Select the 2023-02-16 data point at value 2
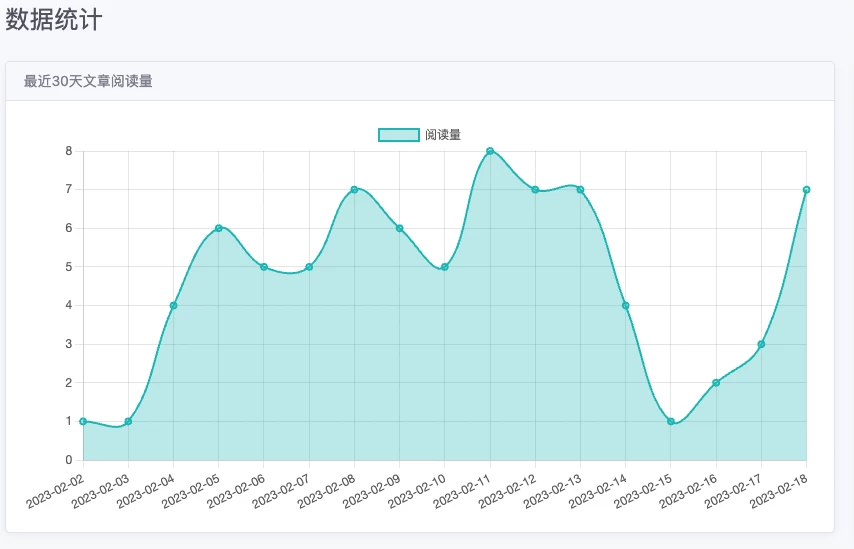Screen dimensions: 854x549 tap(716, 383)
